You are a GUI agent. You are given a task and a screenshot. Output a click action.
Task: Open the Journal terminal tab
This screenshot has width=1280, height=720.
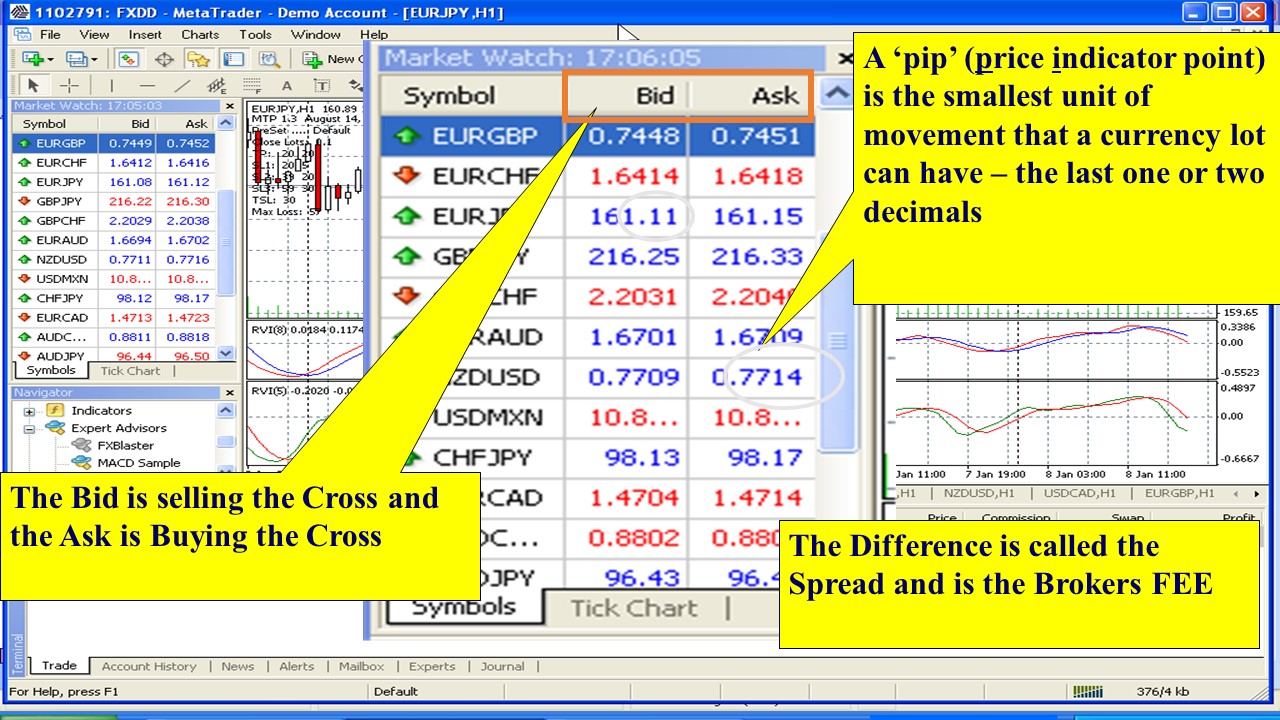502,666
